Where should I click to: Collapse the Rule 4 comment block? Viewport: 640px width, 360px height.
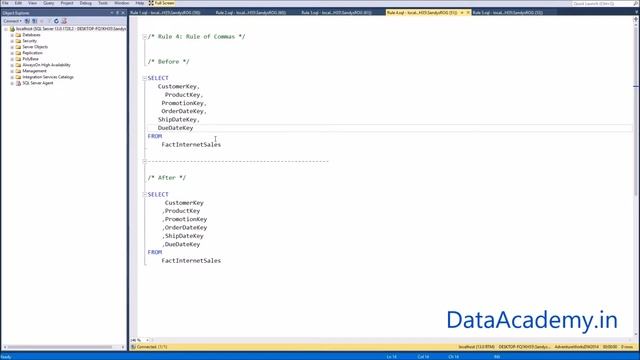144,37
